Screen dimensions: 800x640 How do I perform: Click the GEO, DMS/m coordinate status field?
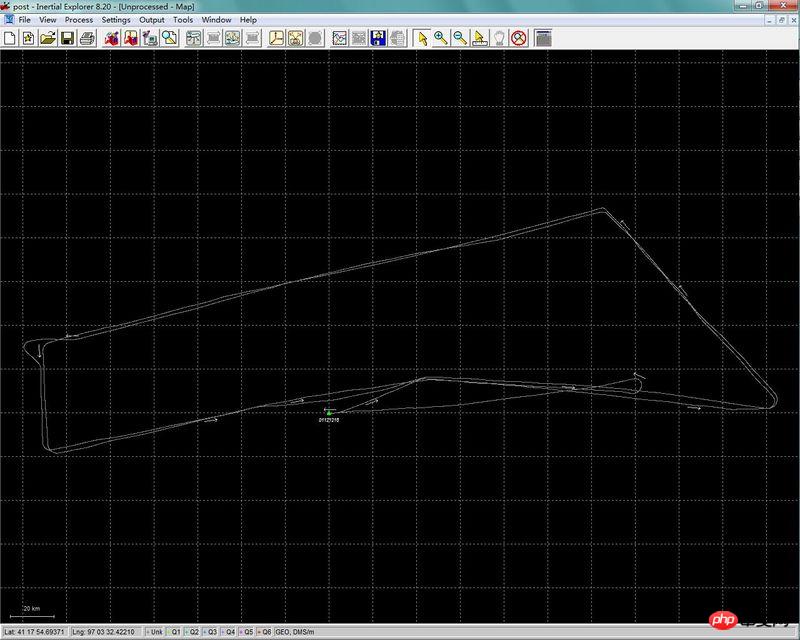[297, 632]
